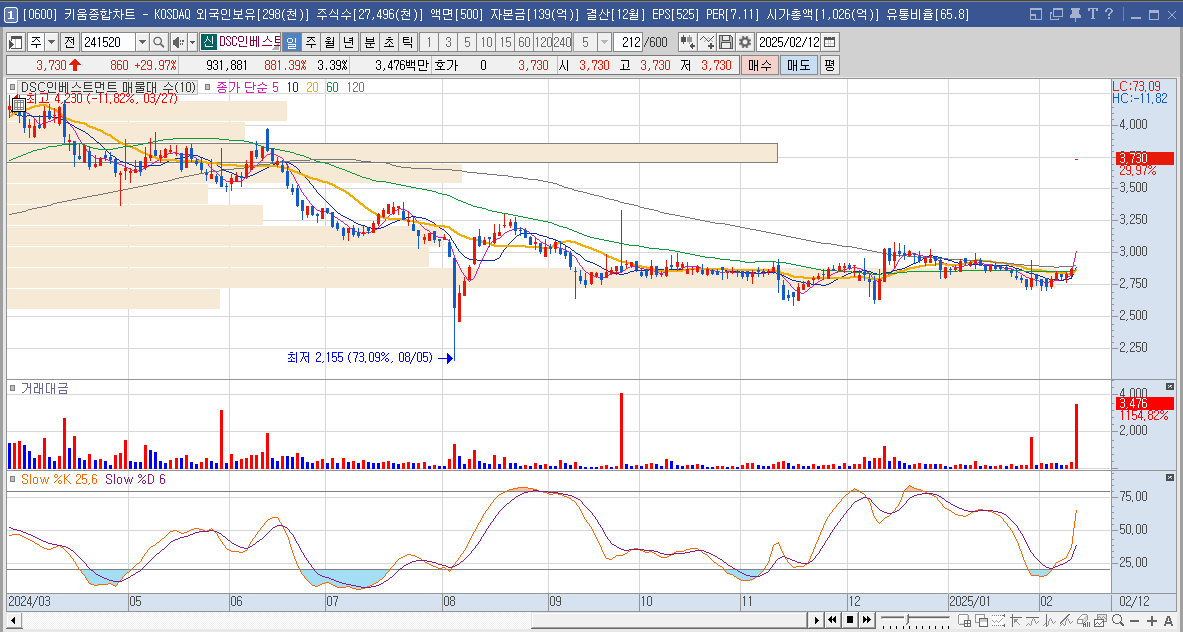Click the 주 button in toolbar
1183x632 pixels.
[35, 42]
